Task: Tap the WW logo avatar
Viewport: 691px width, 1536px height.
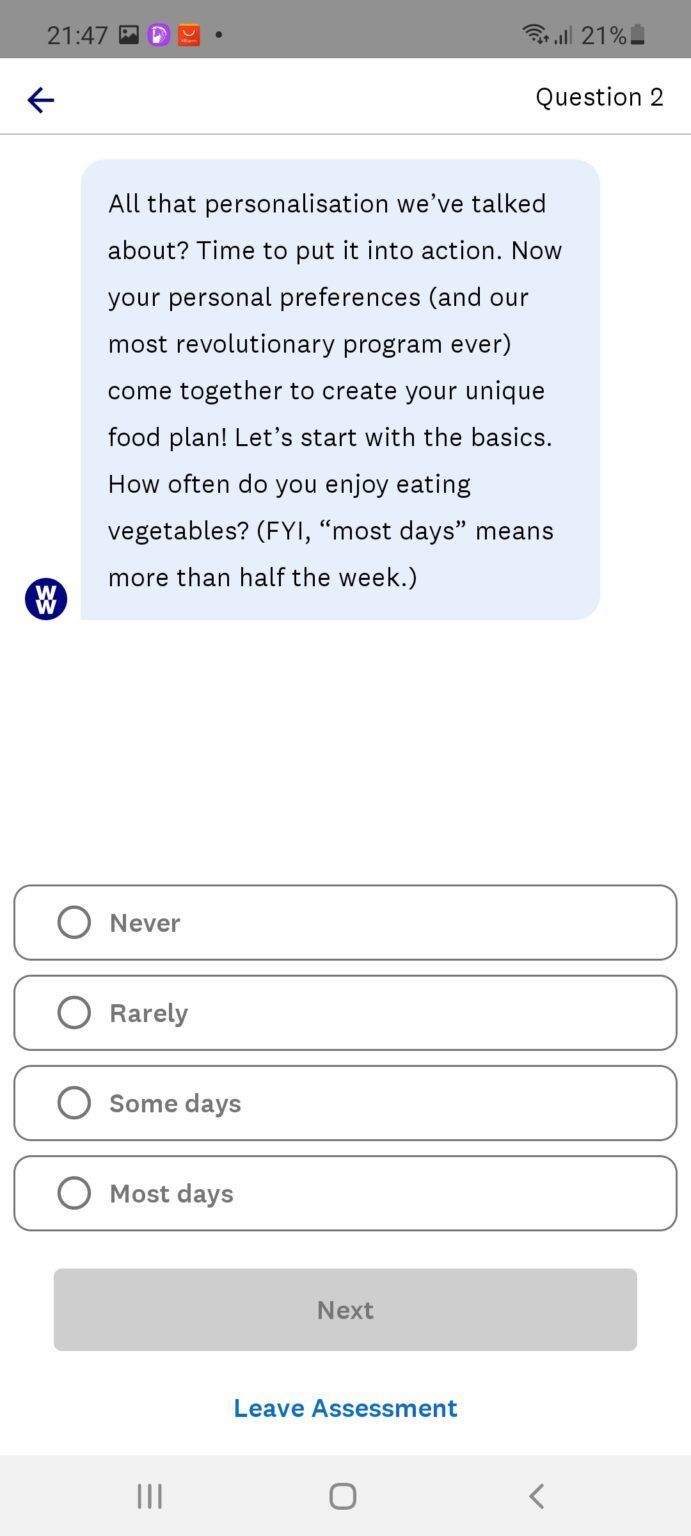Action: click(x=45, y=598)
